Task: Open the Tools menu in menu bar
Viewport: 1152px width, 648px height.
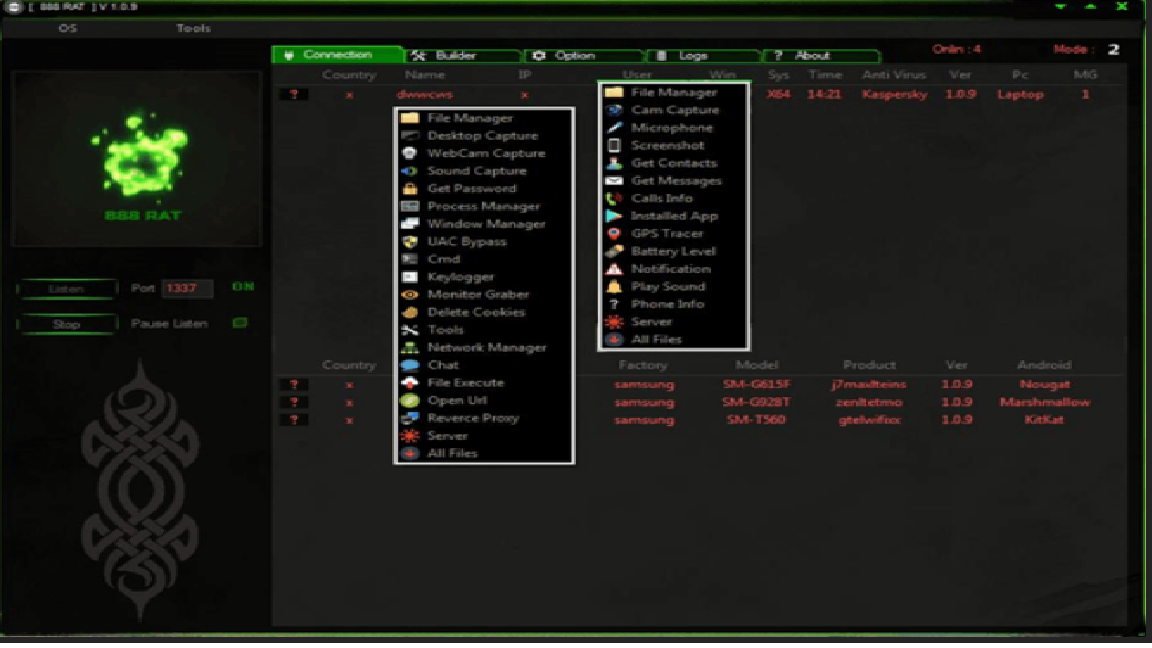Action: click(193, 28)
